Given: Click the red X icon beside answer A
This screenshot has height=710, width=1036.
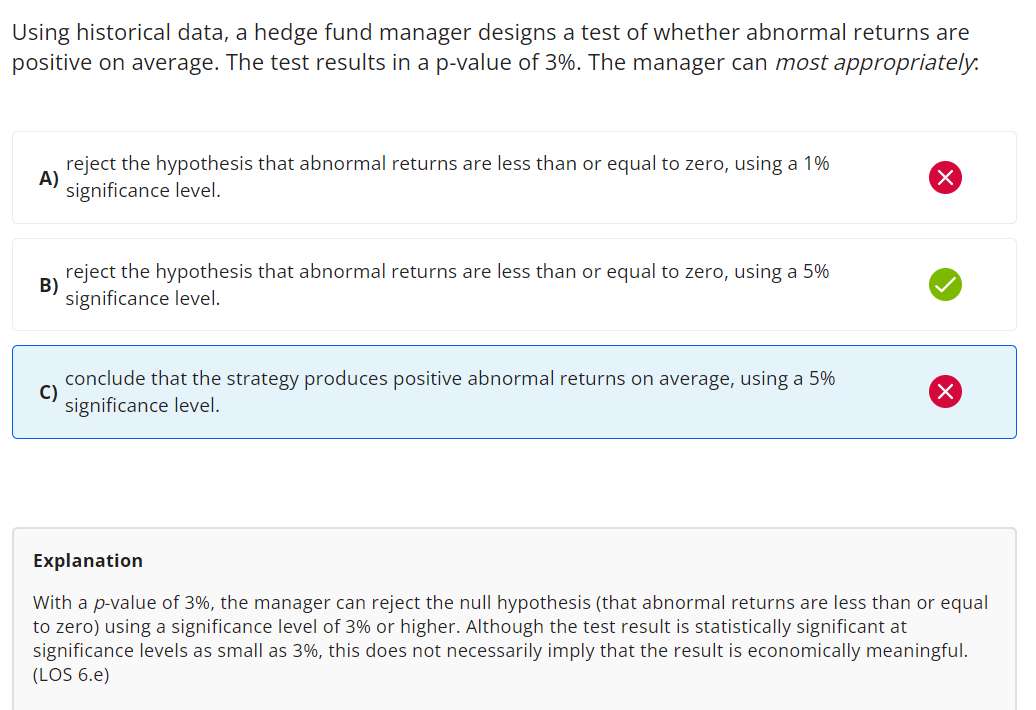Looking at the screenshot, I should point(945,178).
